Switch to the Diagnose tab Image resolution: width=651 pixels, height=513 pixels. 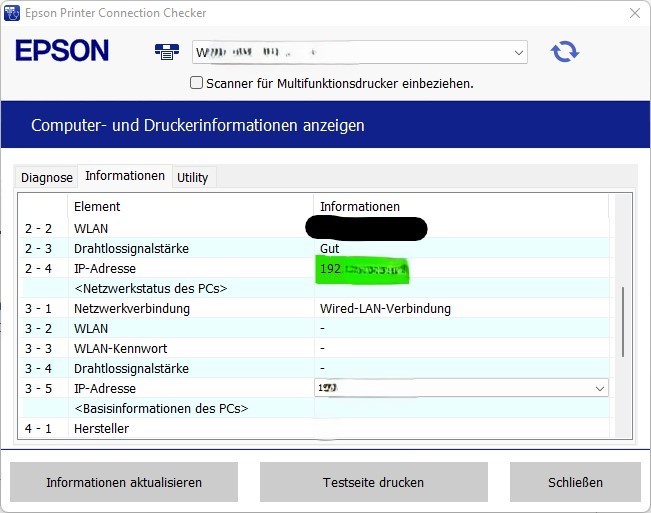[46, 178]
